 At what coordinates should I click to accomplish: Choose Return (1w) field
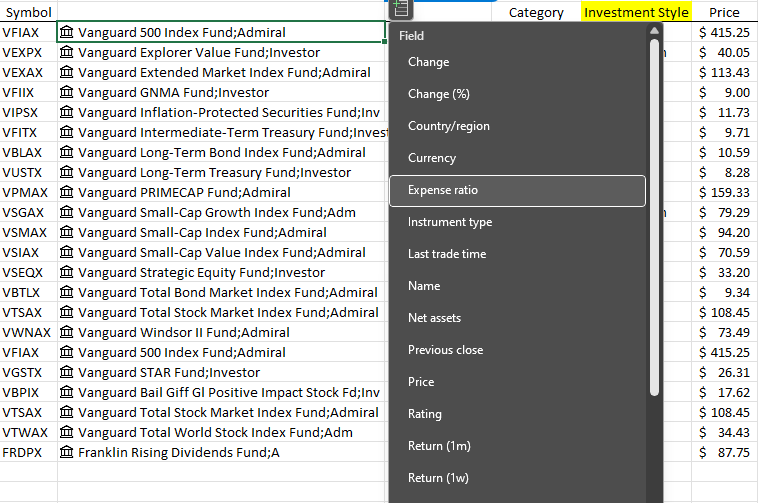click(517, 478)
